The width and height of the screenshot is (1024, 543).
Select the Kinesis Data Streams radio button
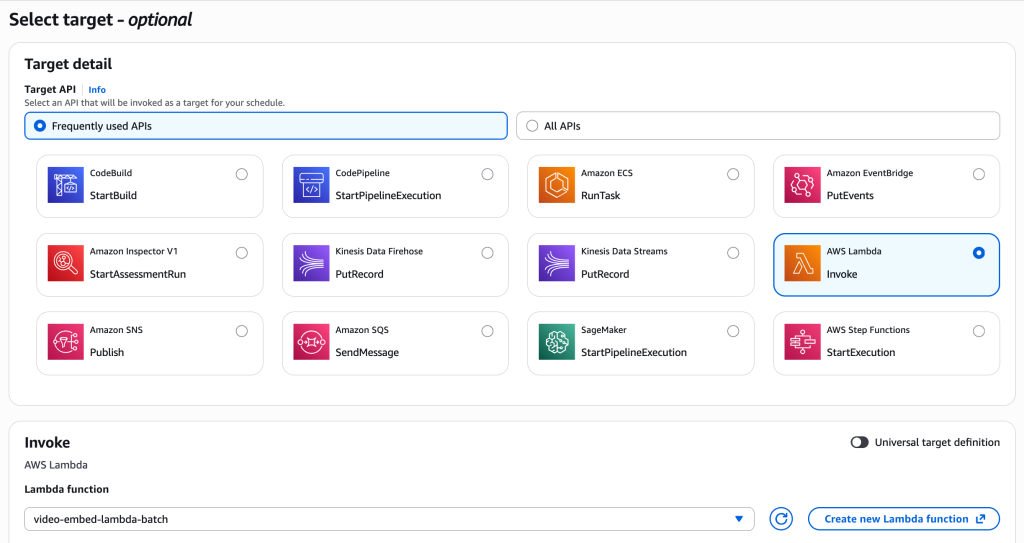click(733, 253)
